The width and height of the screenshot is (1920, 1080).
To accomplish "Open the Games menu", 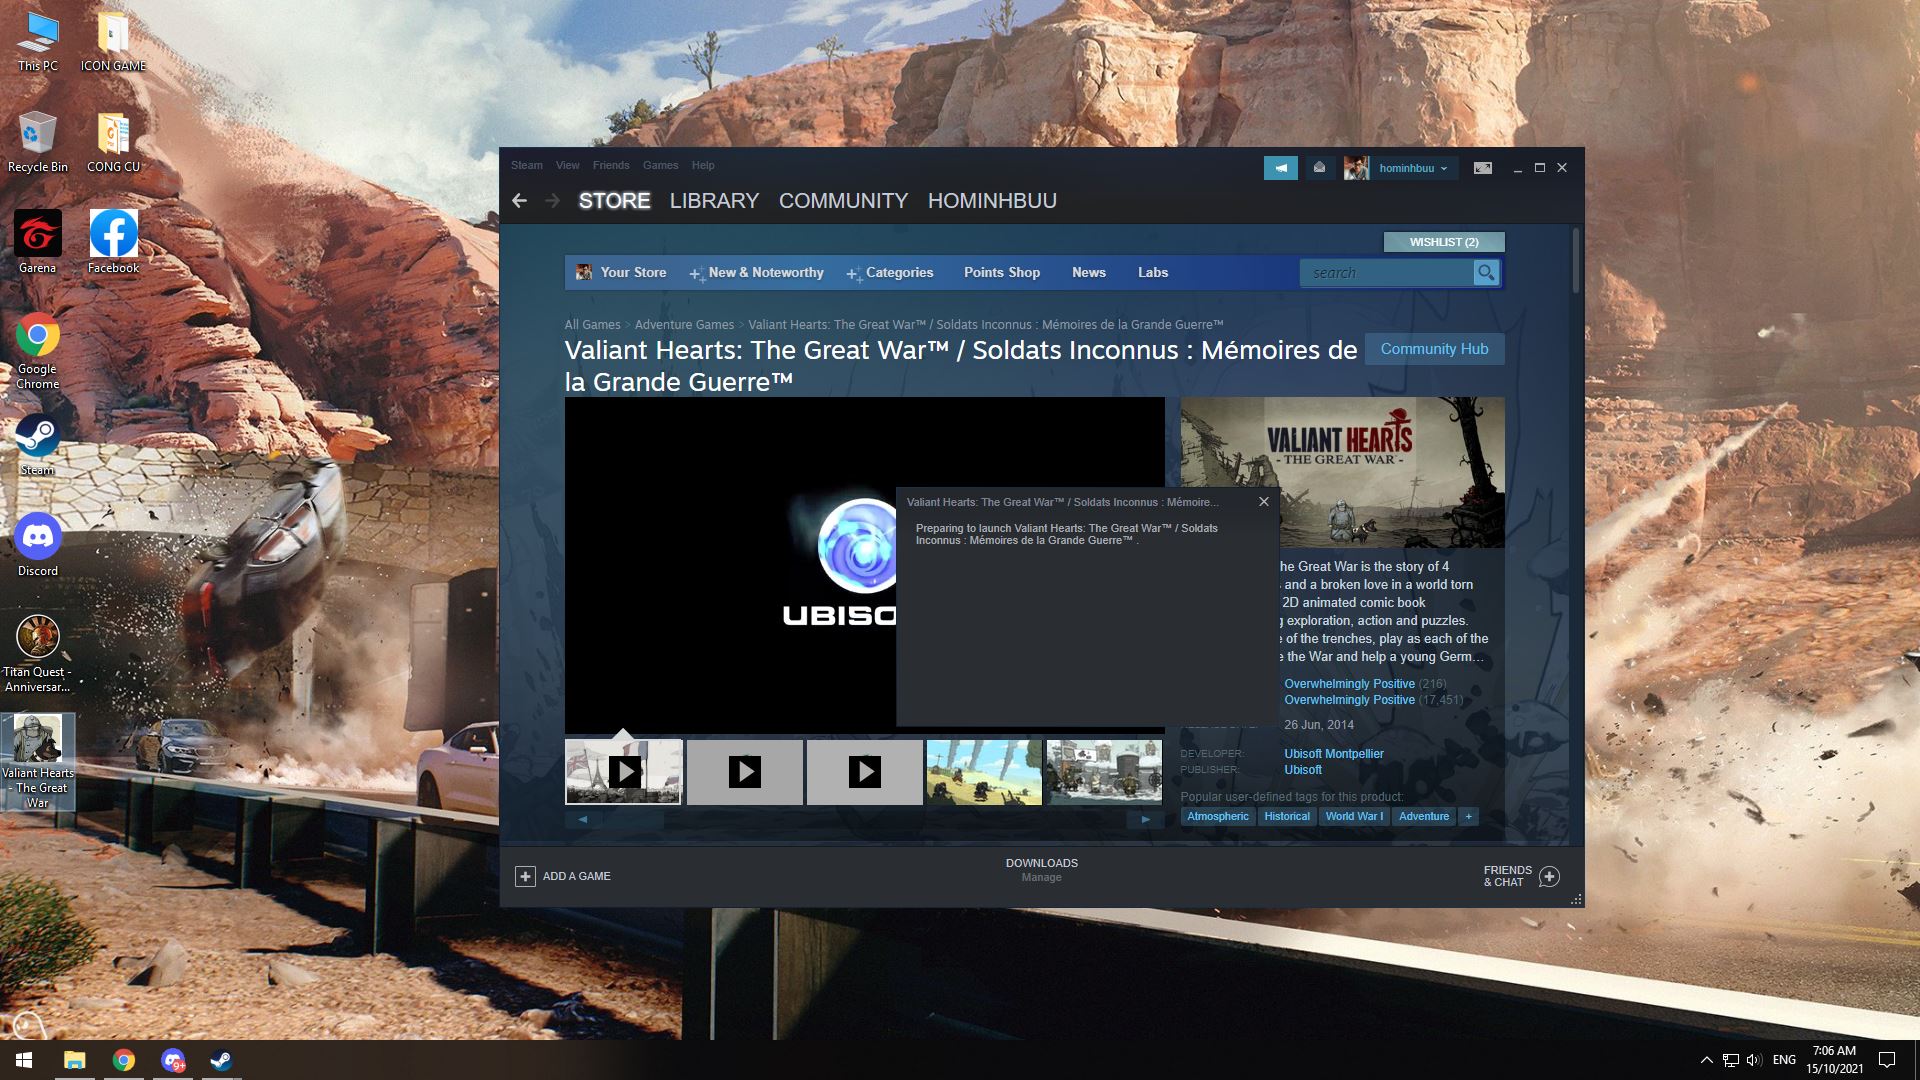I will [660, 165].
